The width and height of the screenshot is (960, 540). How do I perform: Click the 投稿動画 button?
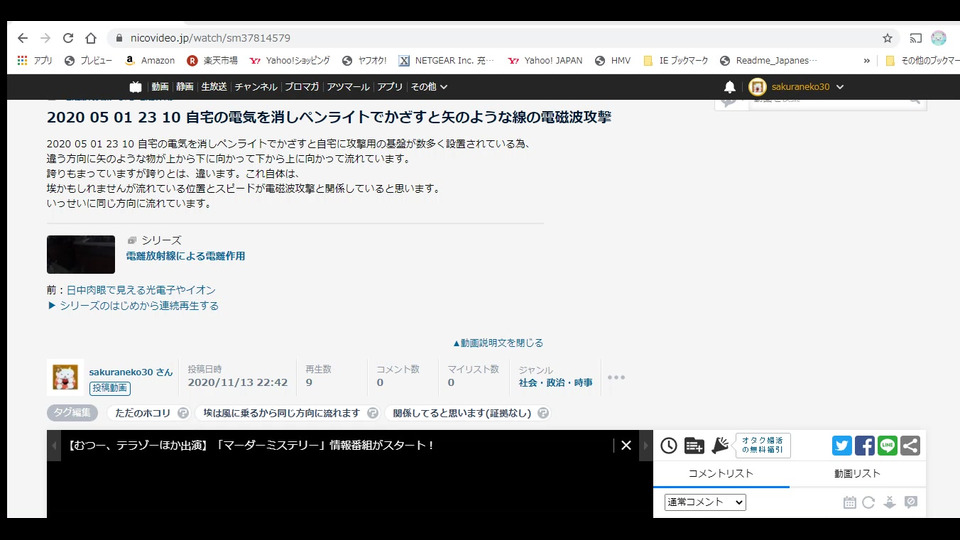(x=110, y=388)
